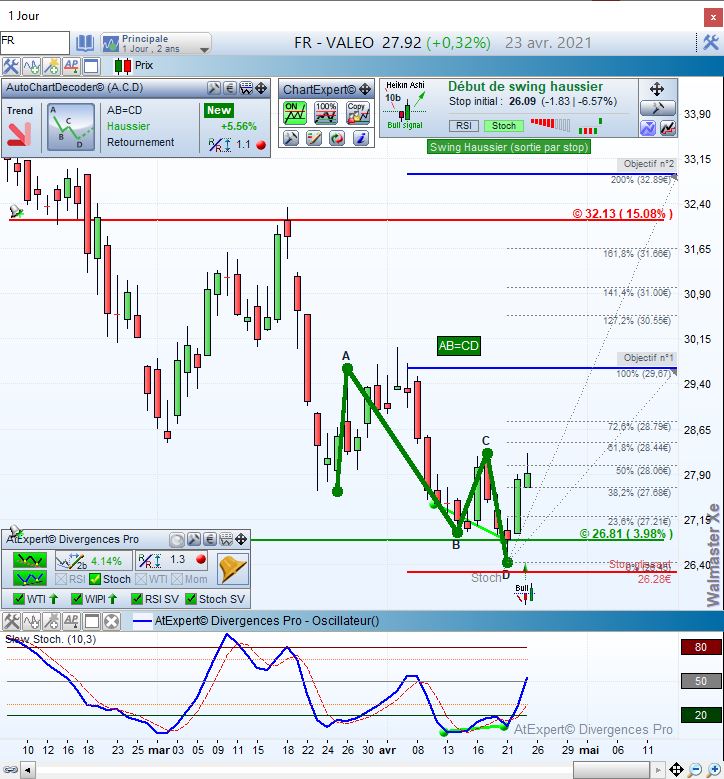This screenshot has height=779, width=724.
Task: Click ChartExpert pencil edit icon
Action: click(x=314, y=138)
